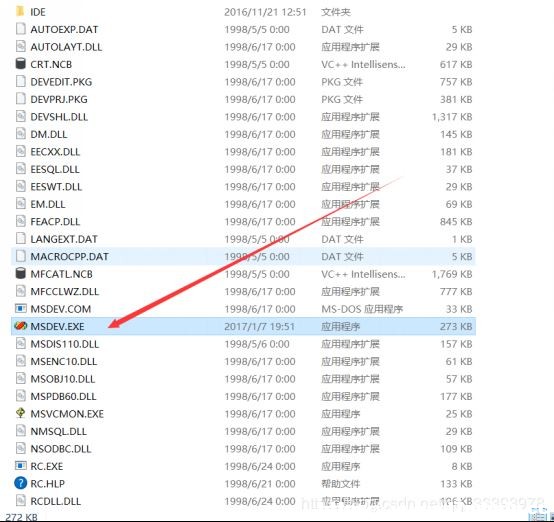The width and height of the screenshot is (554, 522).
Task: Click the LANGEXT.DAT file name
Action: [x=64, y=239]
